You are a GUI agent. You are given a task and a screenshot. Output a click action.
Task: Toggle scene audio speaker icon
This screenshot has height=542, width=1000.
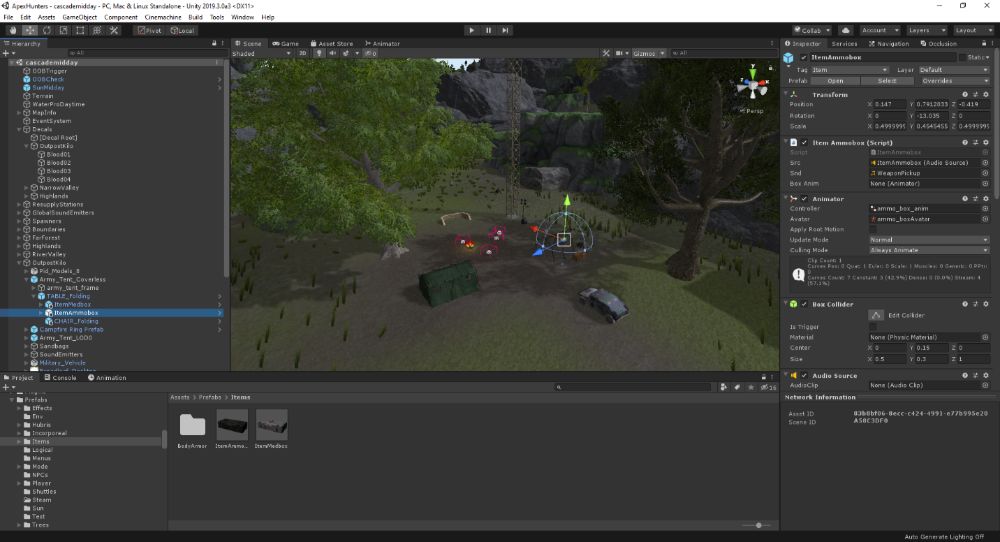tap(332, 54)
